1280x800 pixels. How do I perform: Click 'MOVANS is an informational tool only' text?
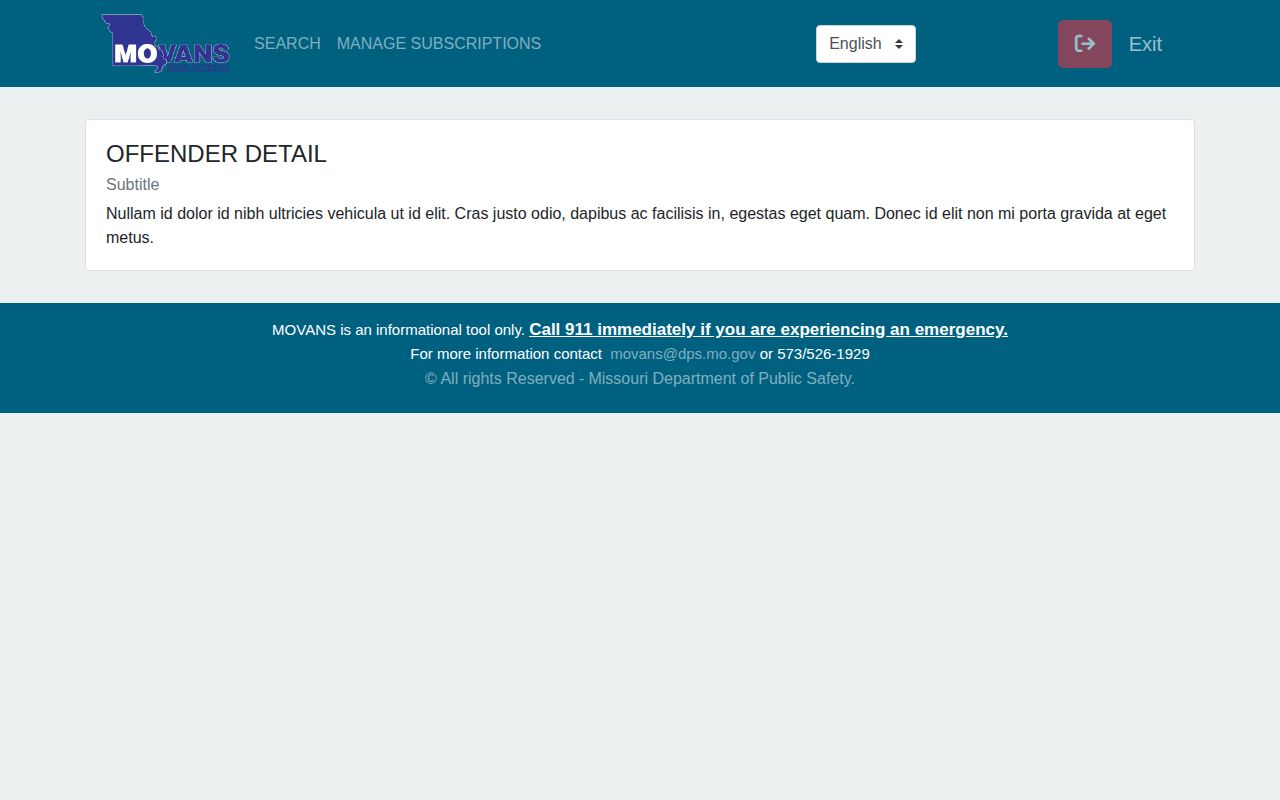point(398,330)
